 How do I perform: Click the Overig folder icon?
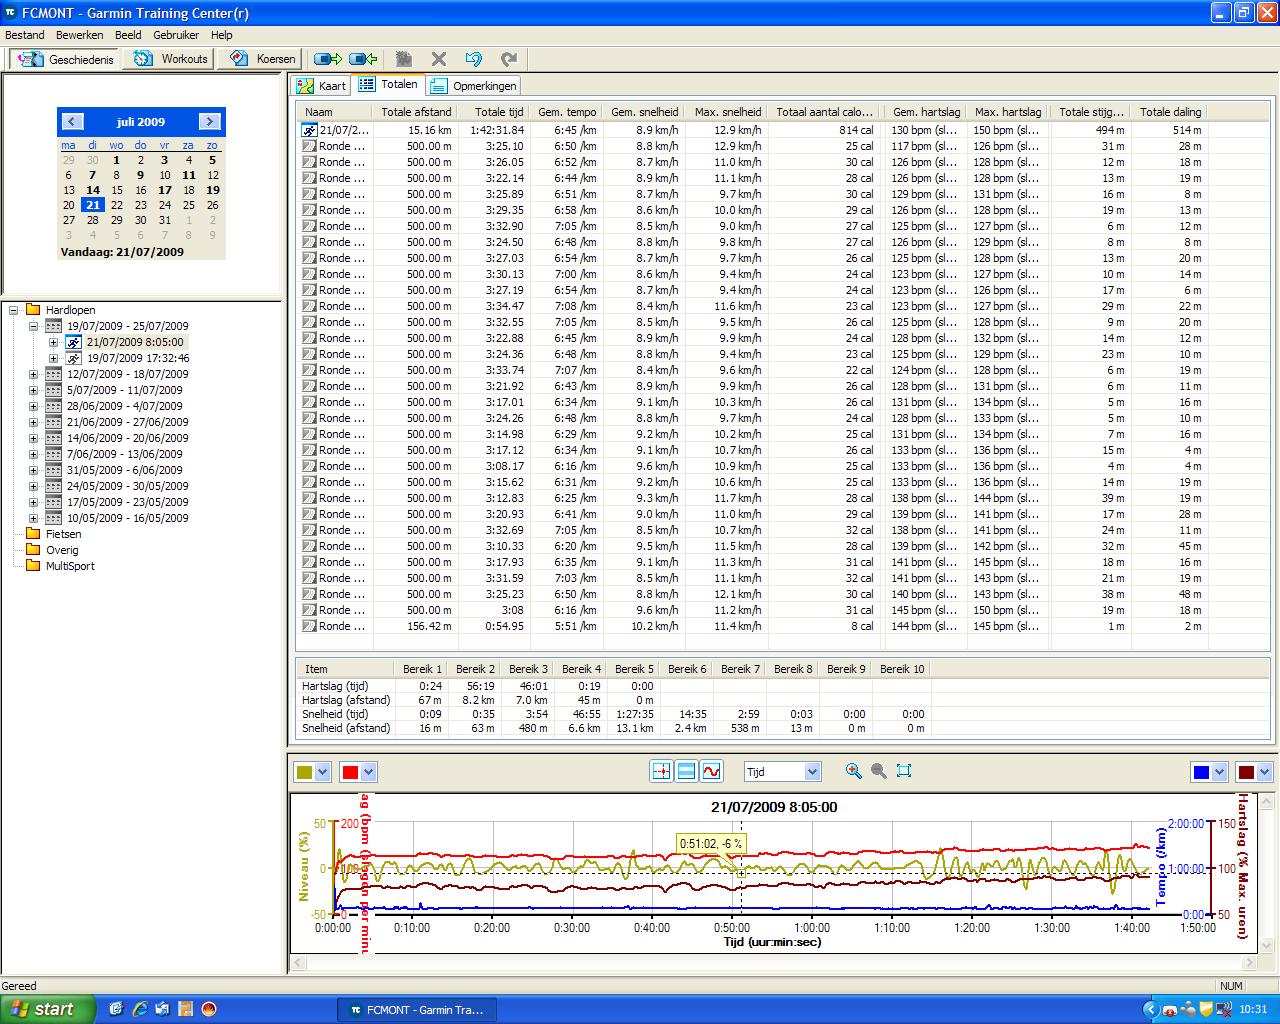33,550
